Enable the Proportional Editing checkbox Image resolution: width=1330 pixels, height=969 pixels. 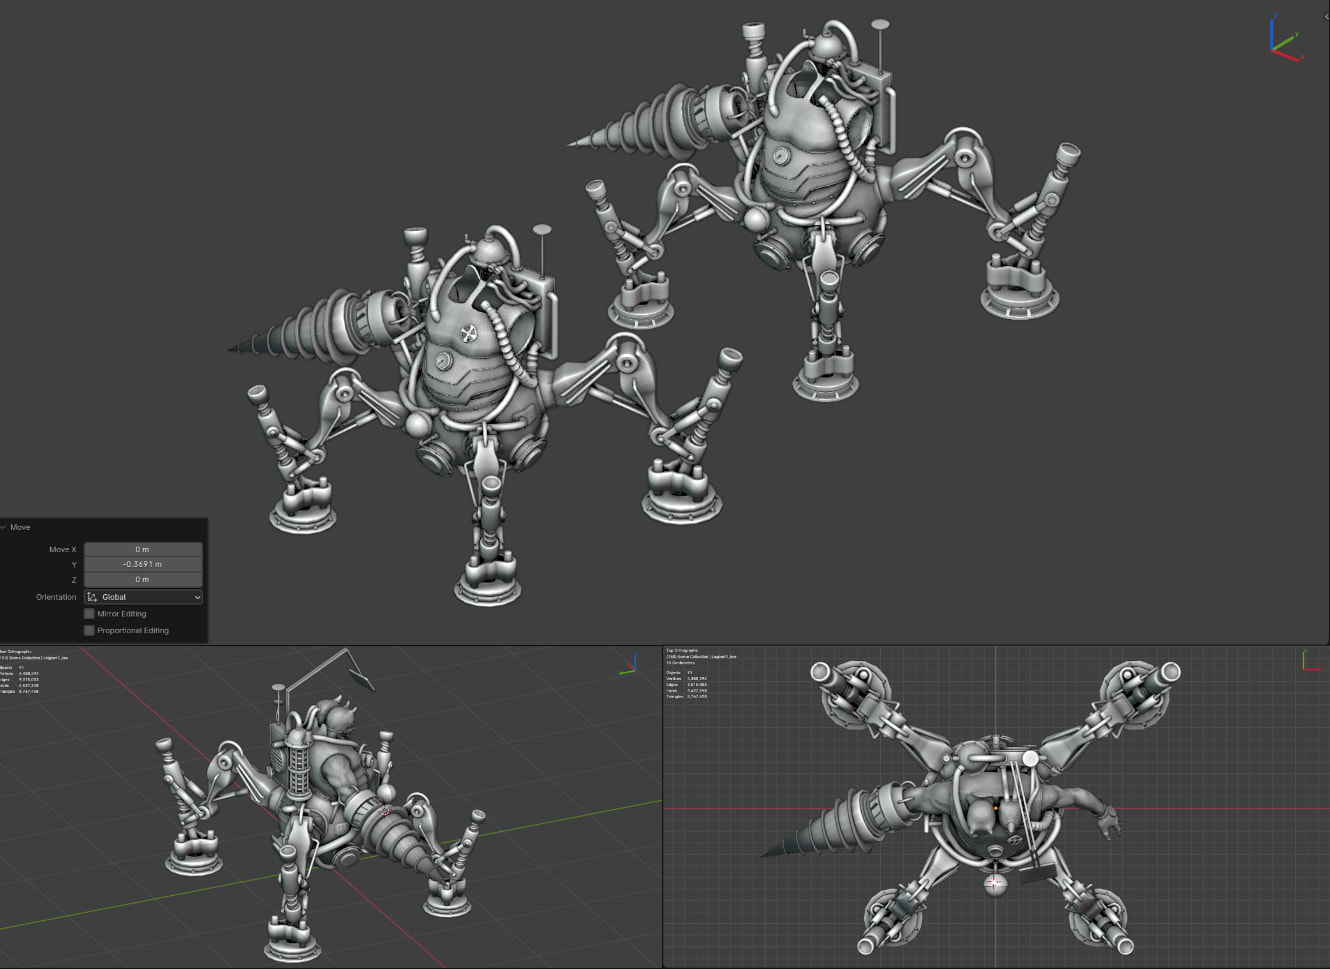tap(90, 631)
